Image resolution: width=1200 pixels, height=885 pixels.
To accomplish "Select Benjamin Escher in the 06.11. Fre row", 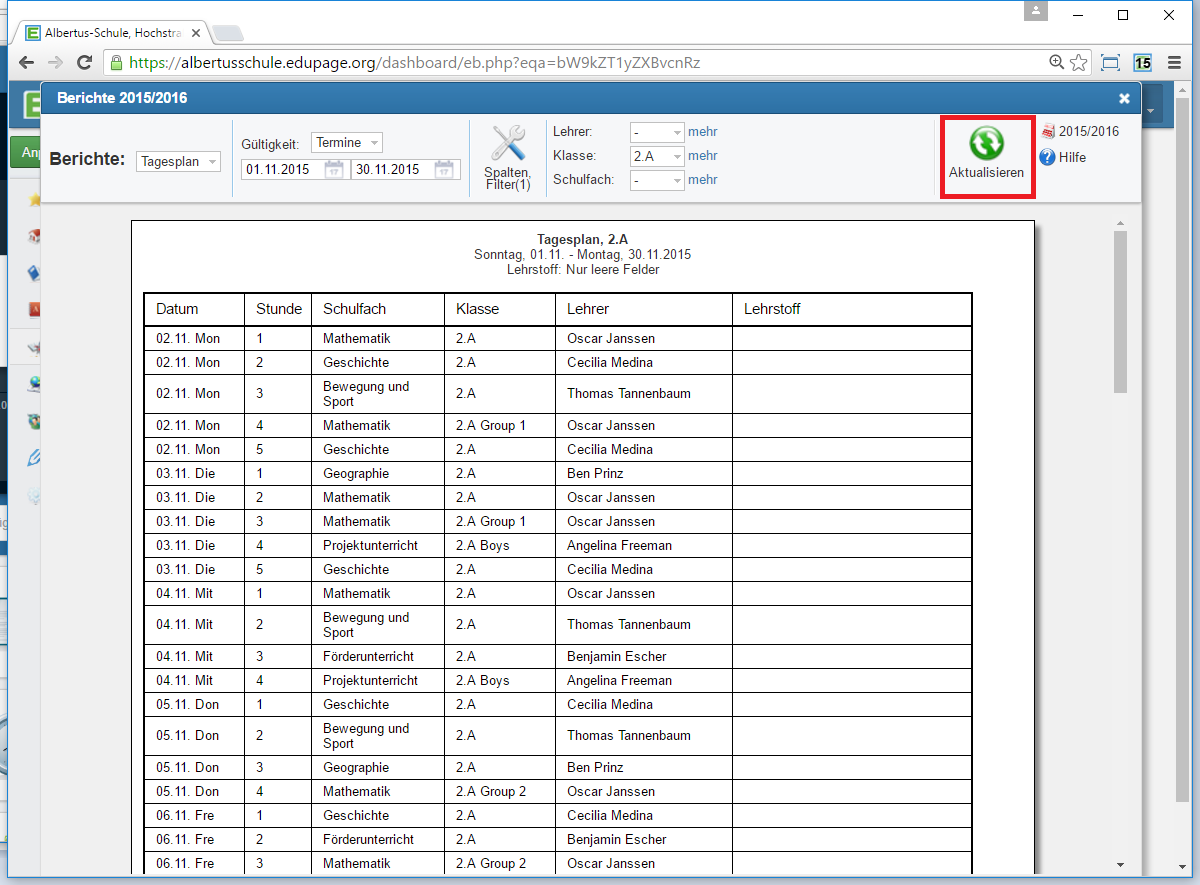I will [617, 839].
